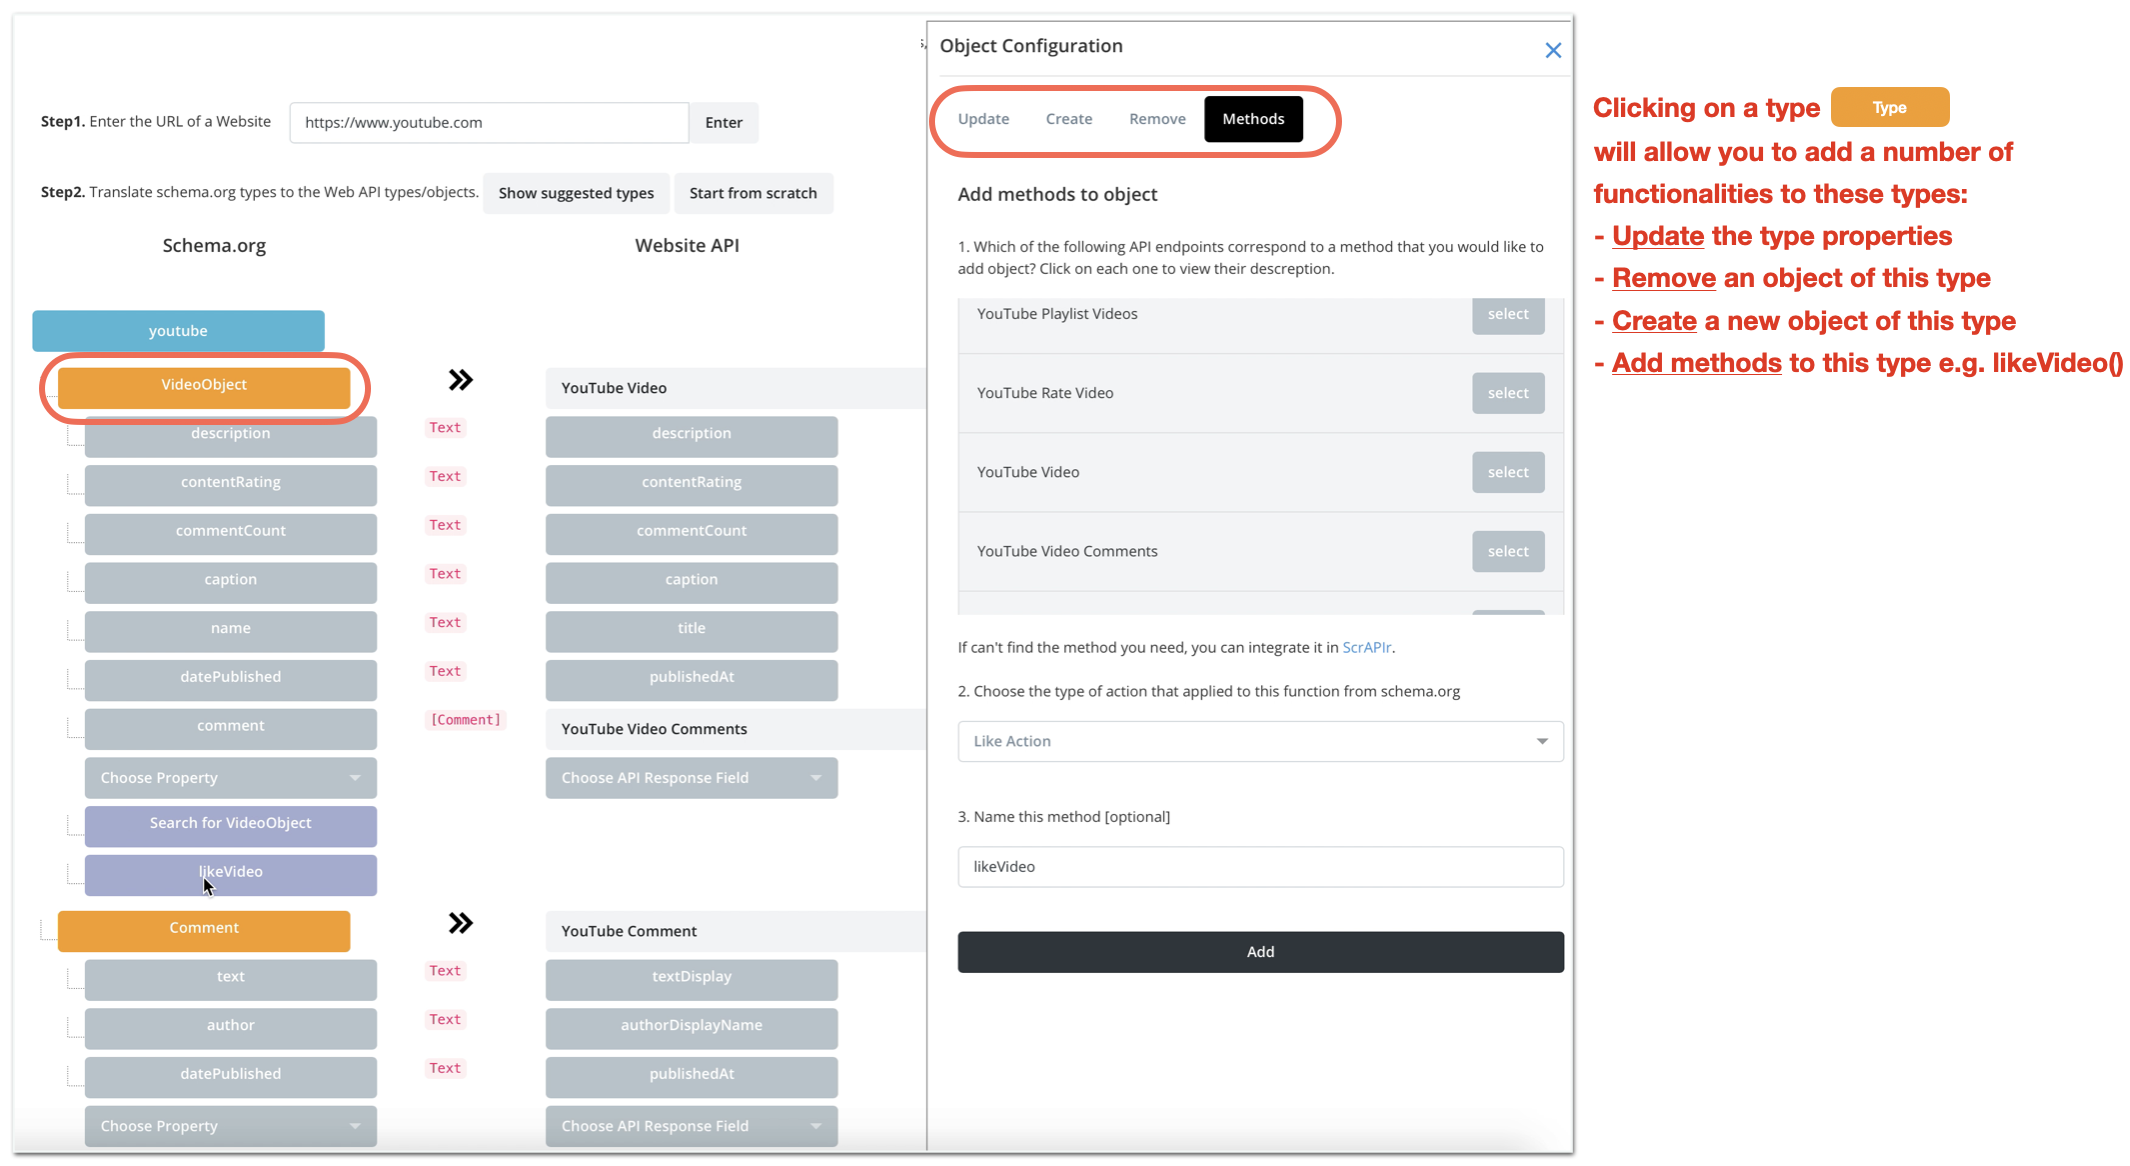The width and height of the screenshot is (2130, 1166).
Task: Click the method name input field
Action: coord(1260,867)
